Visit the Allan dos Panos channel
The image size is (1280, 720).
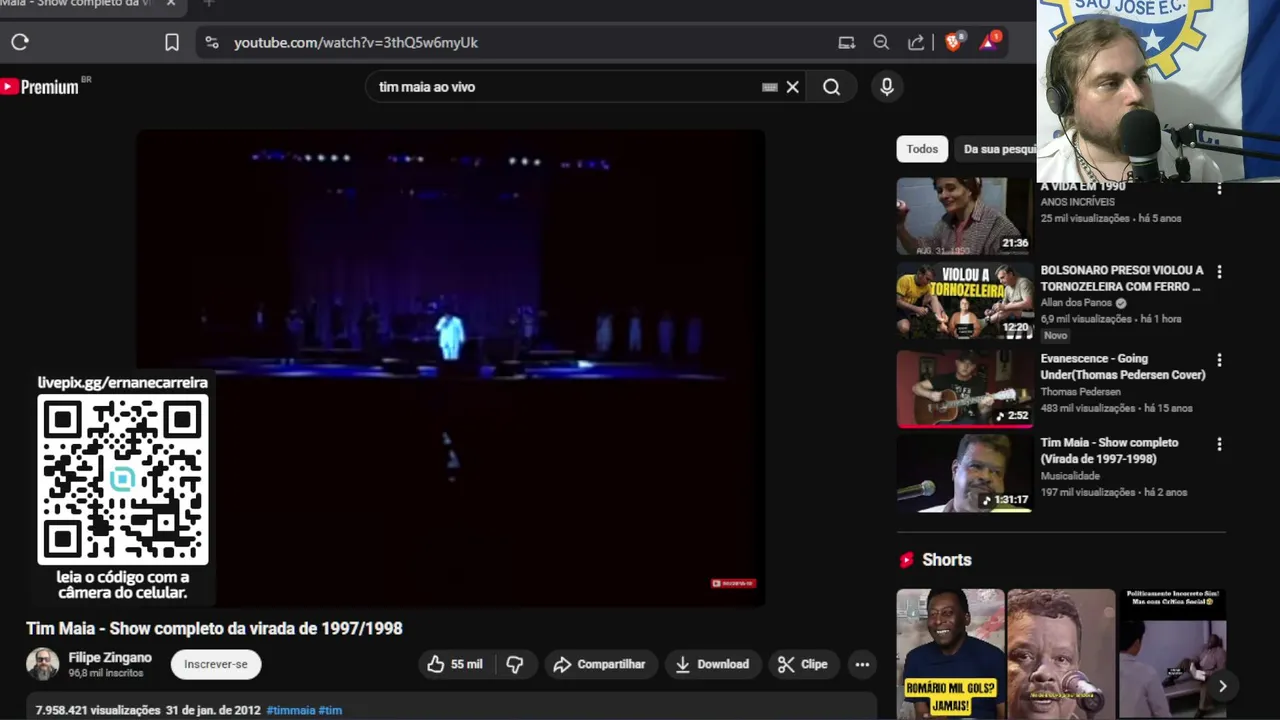point(1078,303)
